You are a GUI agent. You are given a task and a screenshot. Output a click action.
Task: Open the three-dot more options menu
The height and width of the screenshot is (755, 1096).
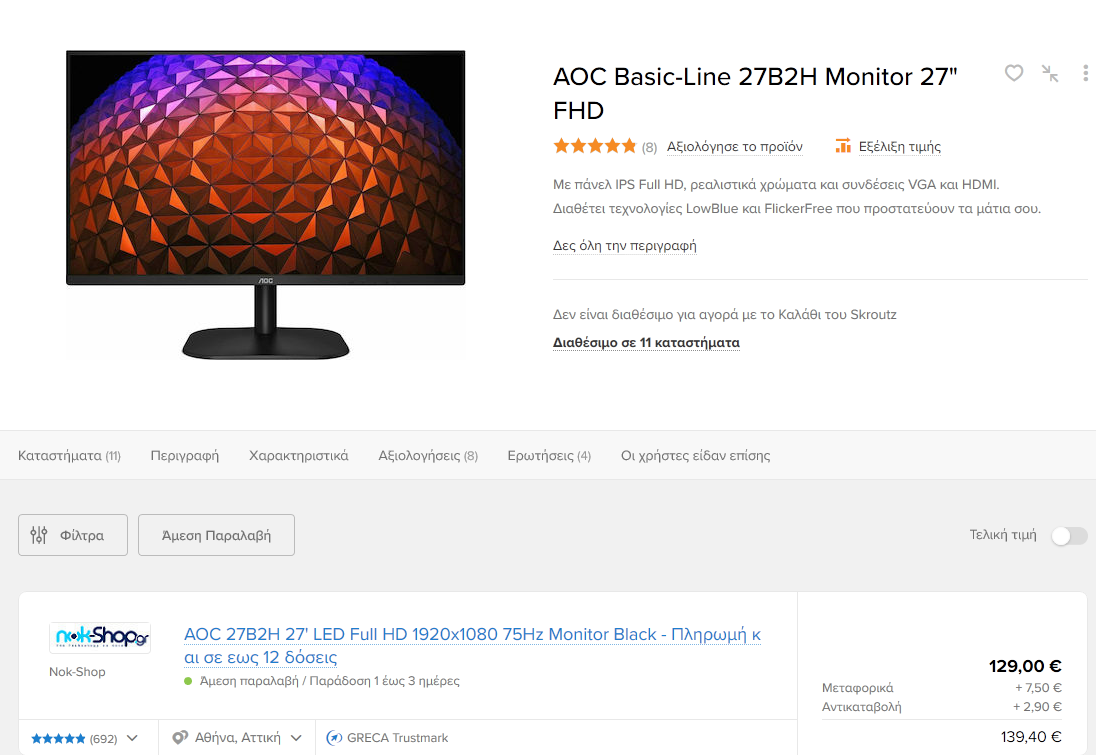pos(1085,73)
